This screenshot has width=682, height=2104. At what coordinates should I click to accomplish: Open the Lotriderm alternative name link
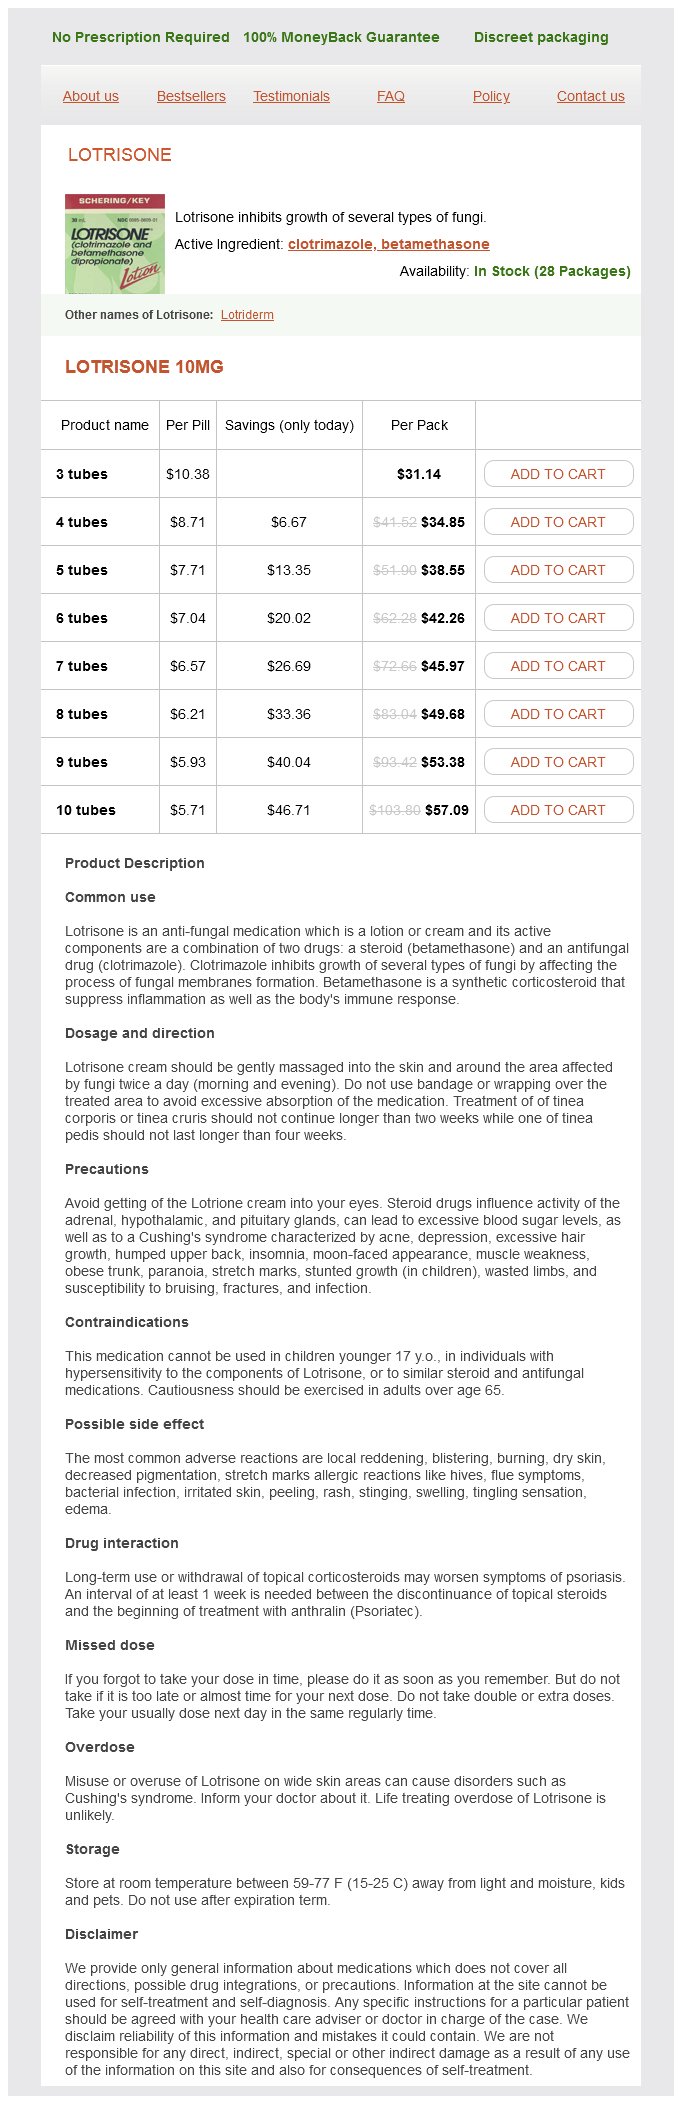pyautogui.click(x=247, y=315)
